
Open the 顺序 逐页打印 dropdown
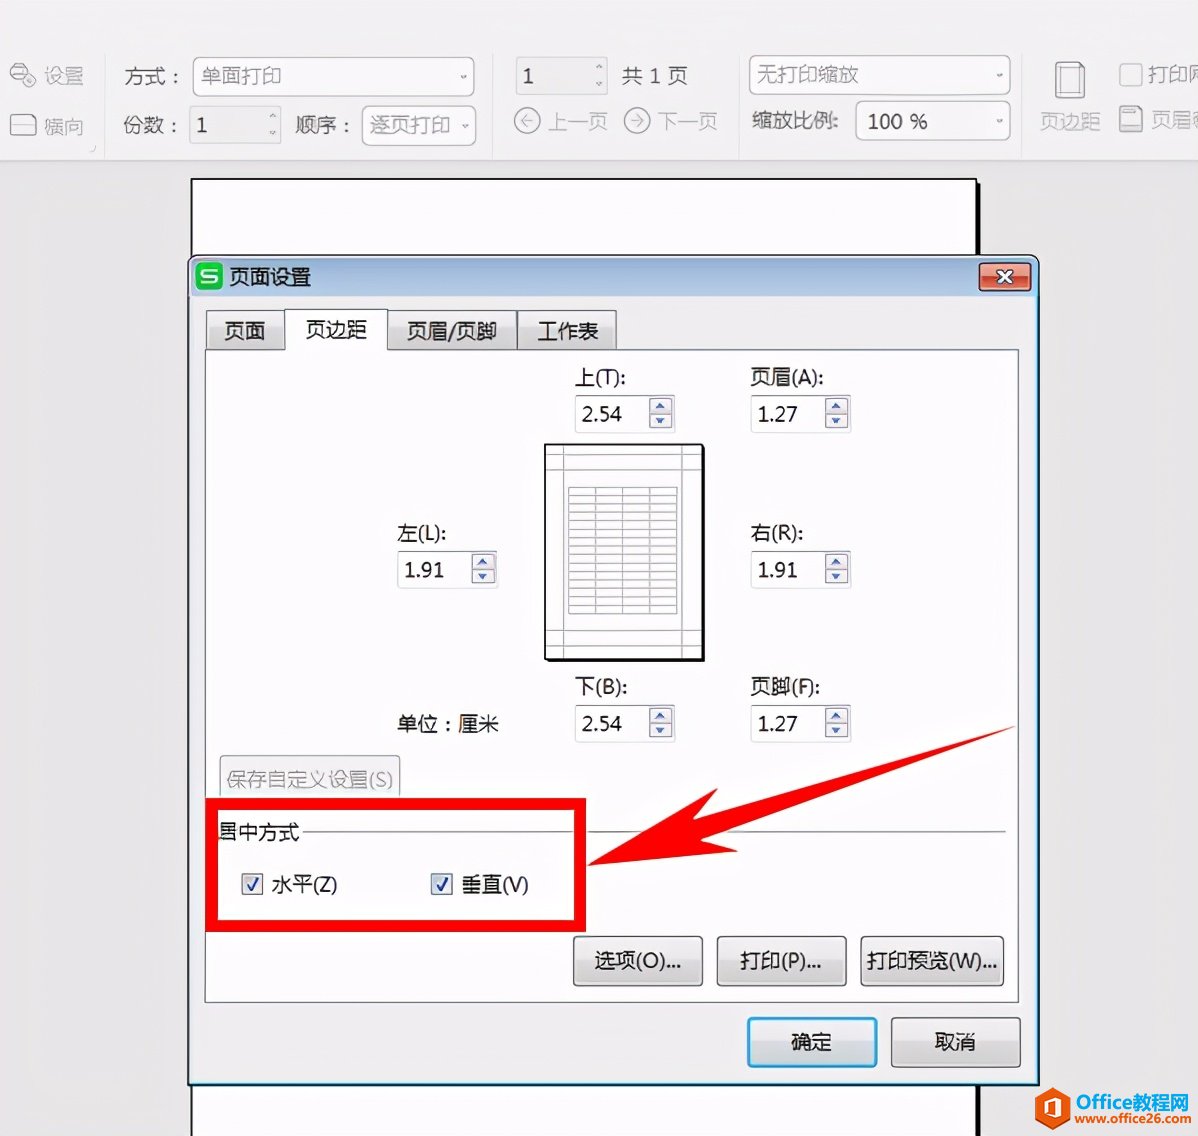[419, 125]
